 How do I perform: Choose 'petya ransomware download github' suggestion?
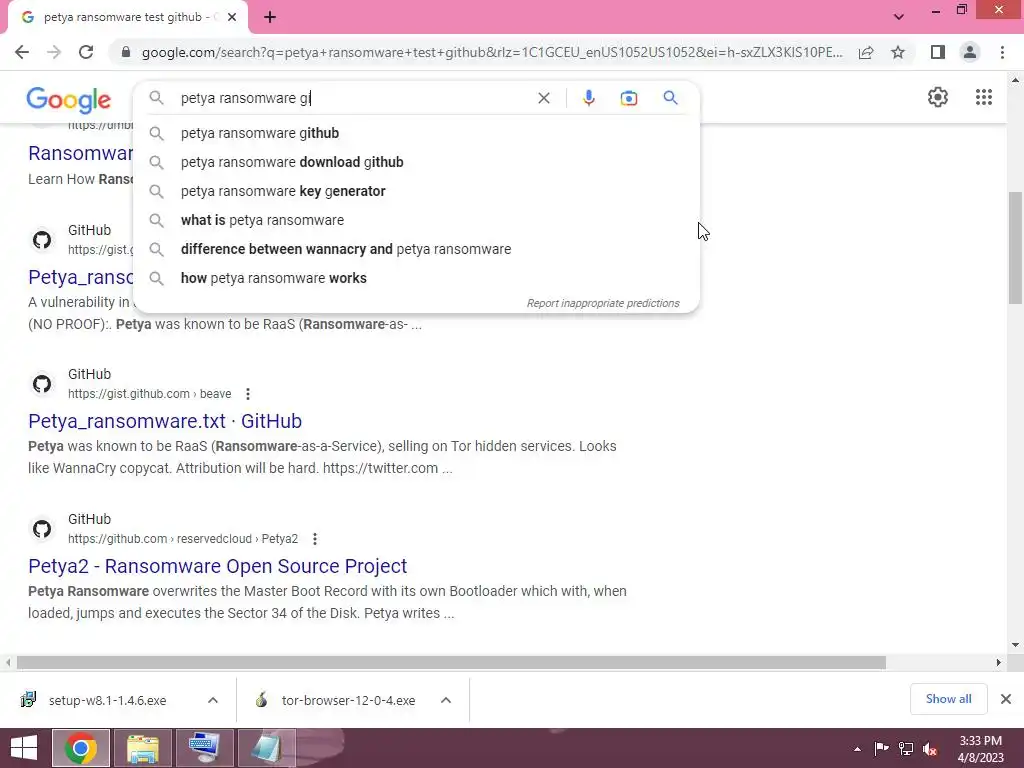[x=416, y=162]
